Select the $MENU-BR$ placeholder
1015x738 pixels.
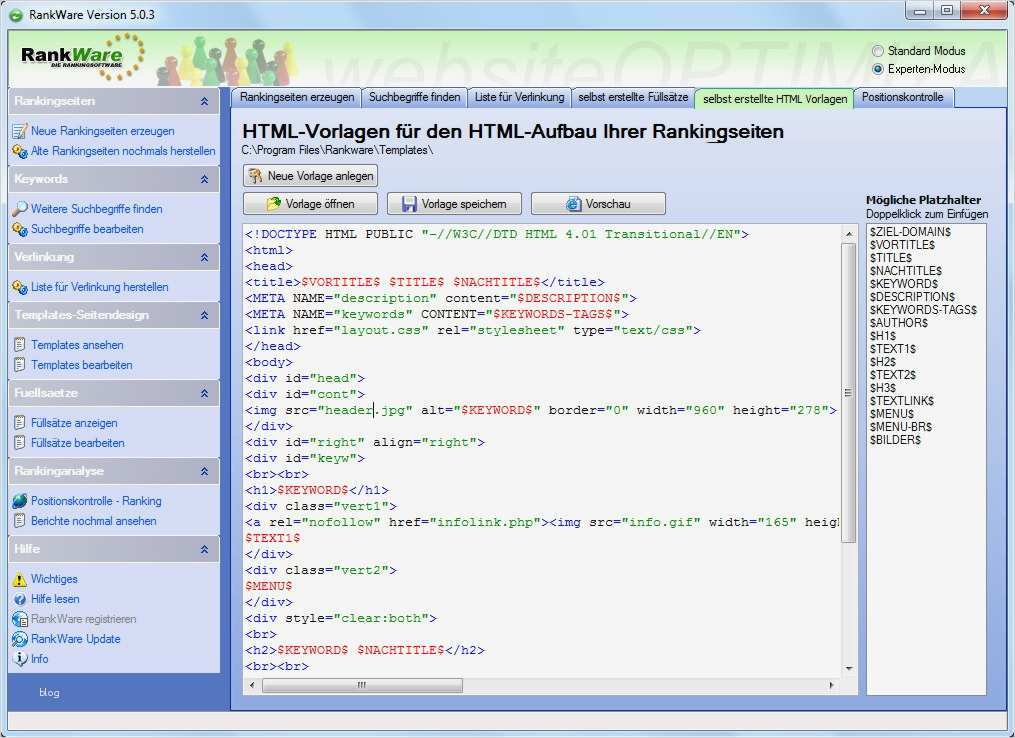point(901,427)
